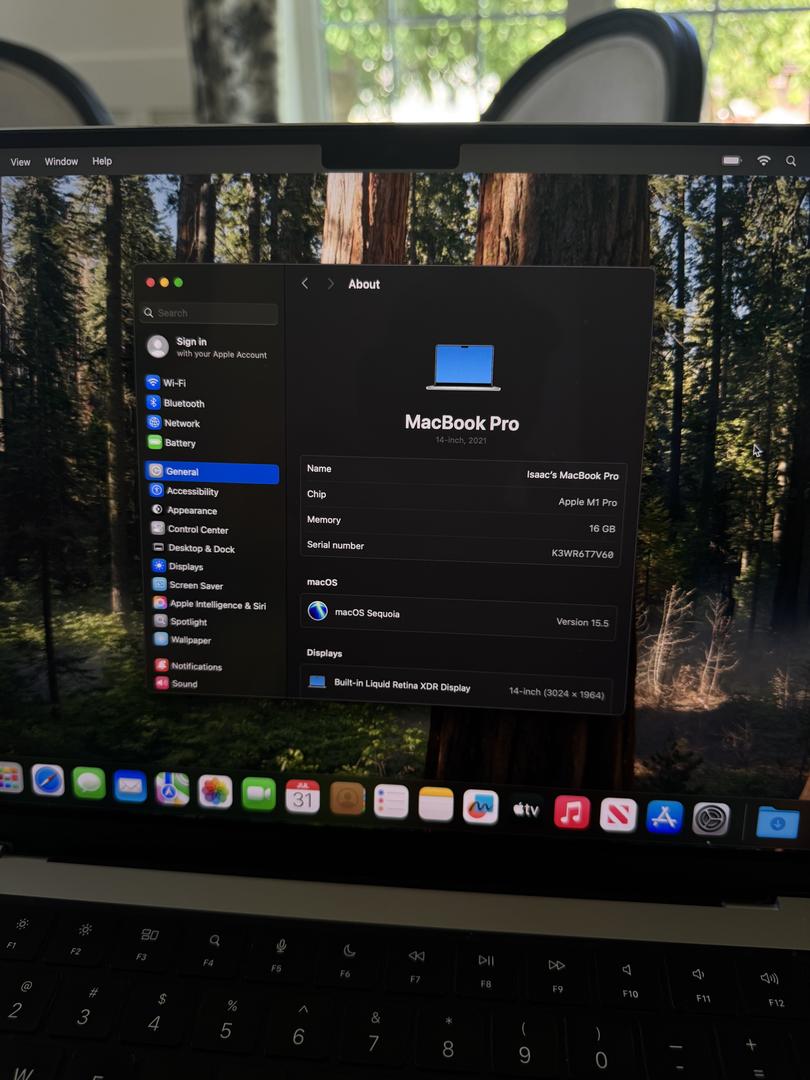810x1080 pixels.
Task: Click the 16 GB memory value
Action: click(x=602, y=528)
